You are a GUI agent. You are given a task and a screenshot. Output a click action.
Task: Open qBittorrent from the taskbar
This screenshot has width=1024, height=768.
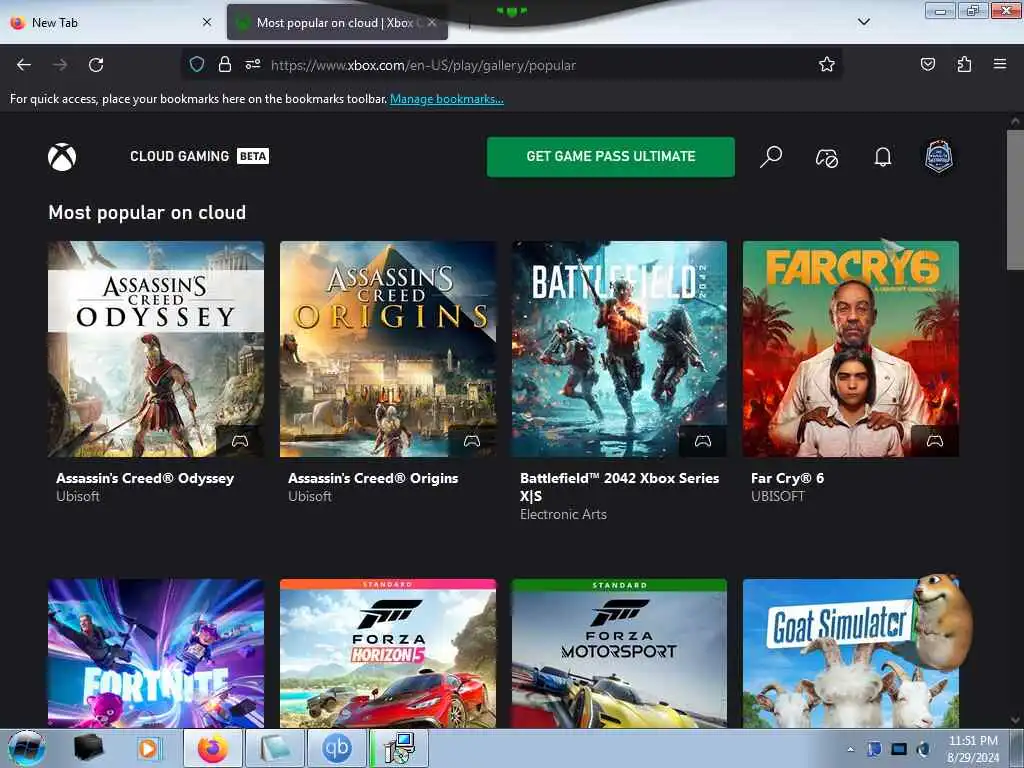coord(336,748)
